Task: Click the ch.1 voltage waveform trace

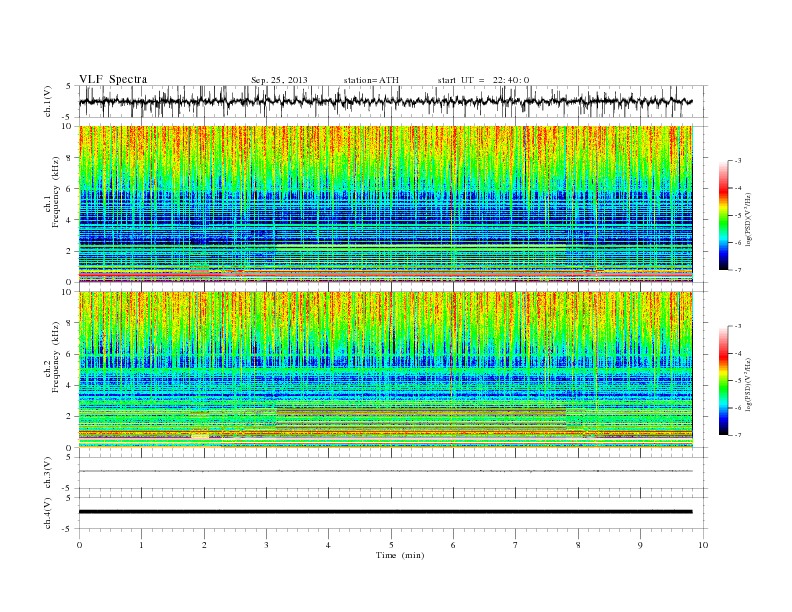Action: point(385,101)
